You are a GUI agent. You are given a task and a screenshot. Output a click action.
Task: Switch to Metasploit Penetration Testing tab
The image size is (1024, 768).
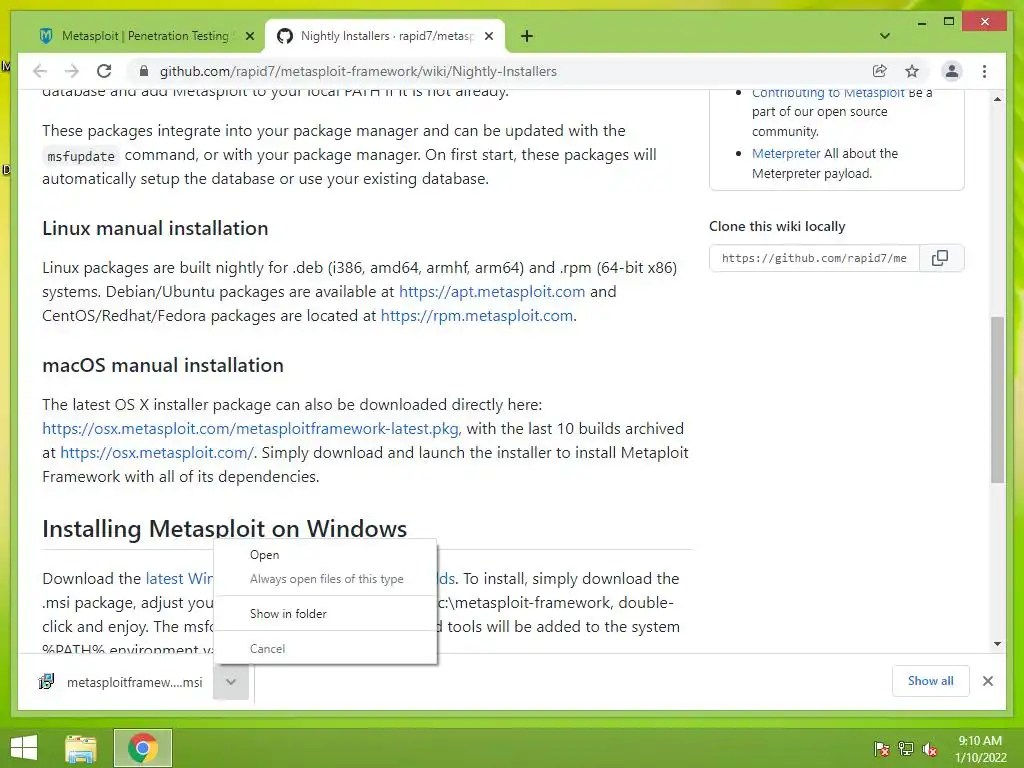[x=145, y=36]
